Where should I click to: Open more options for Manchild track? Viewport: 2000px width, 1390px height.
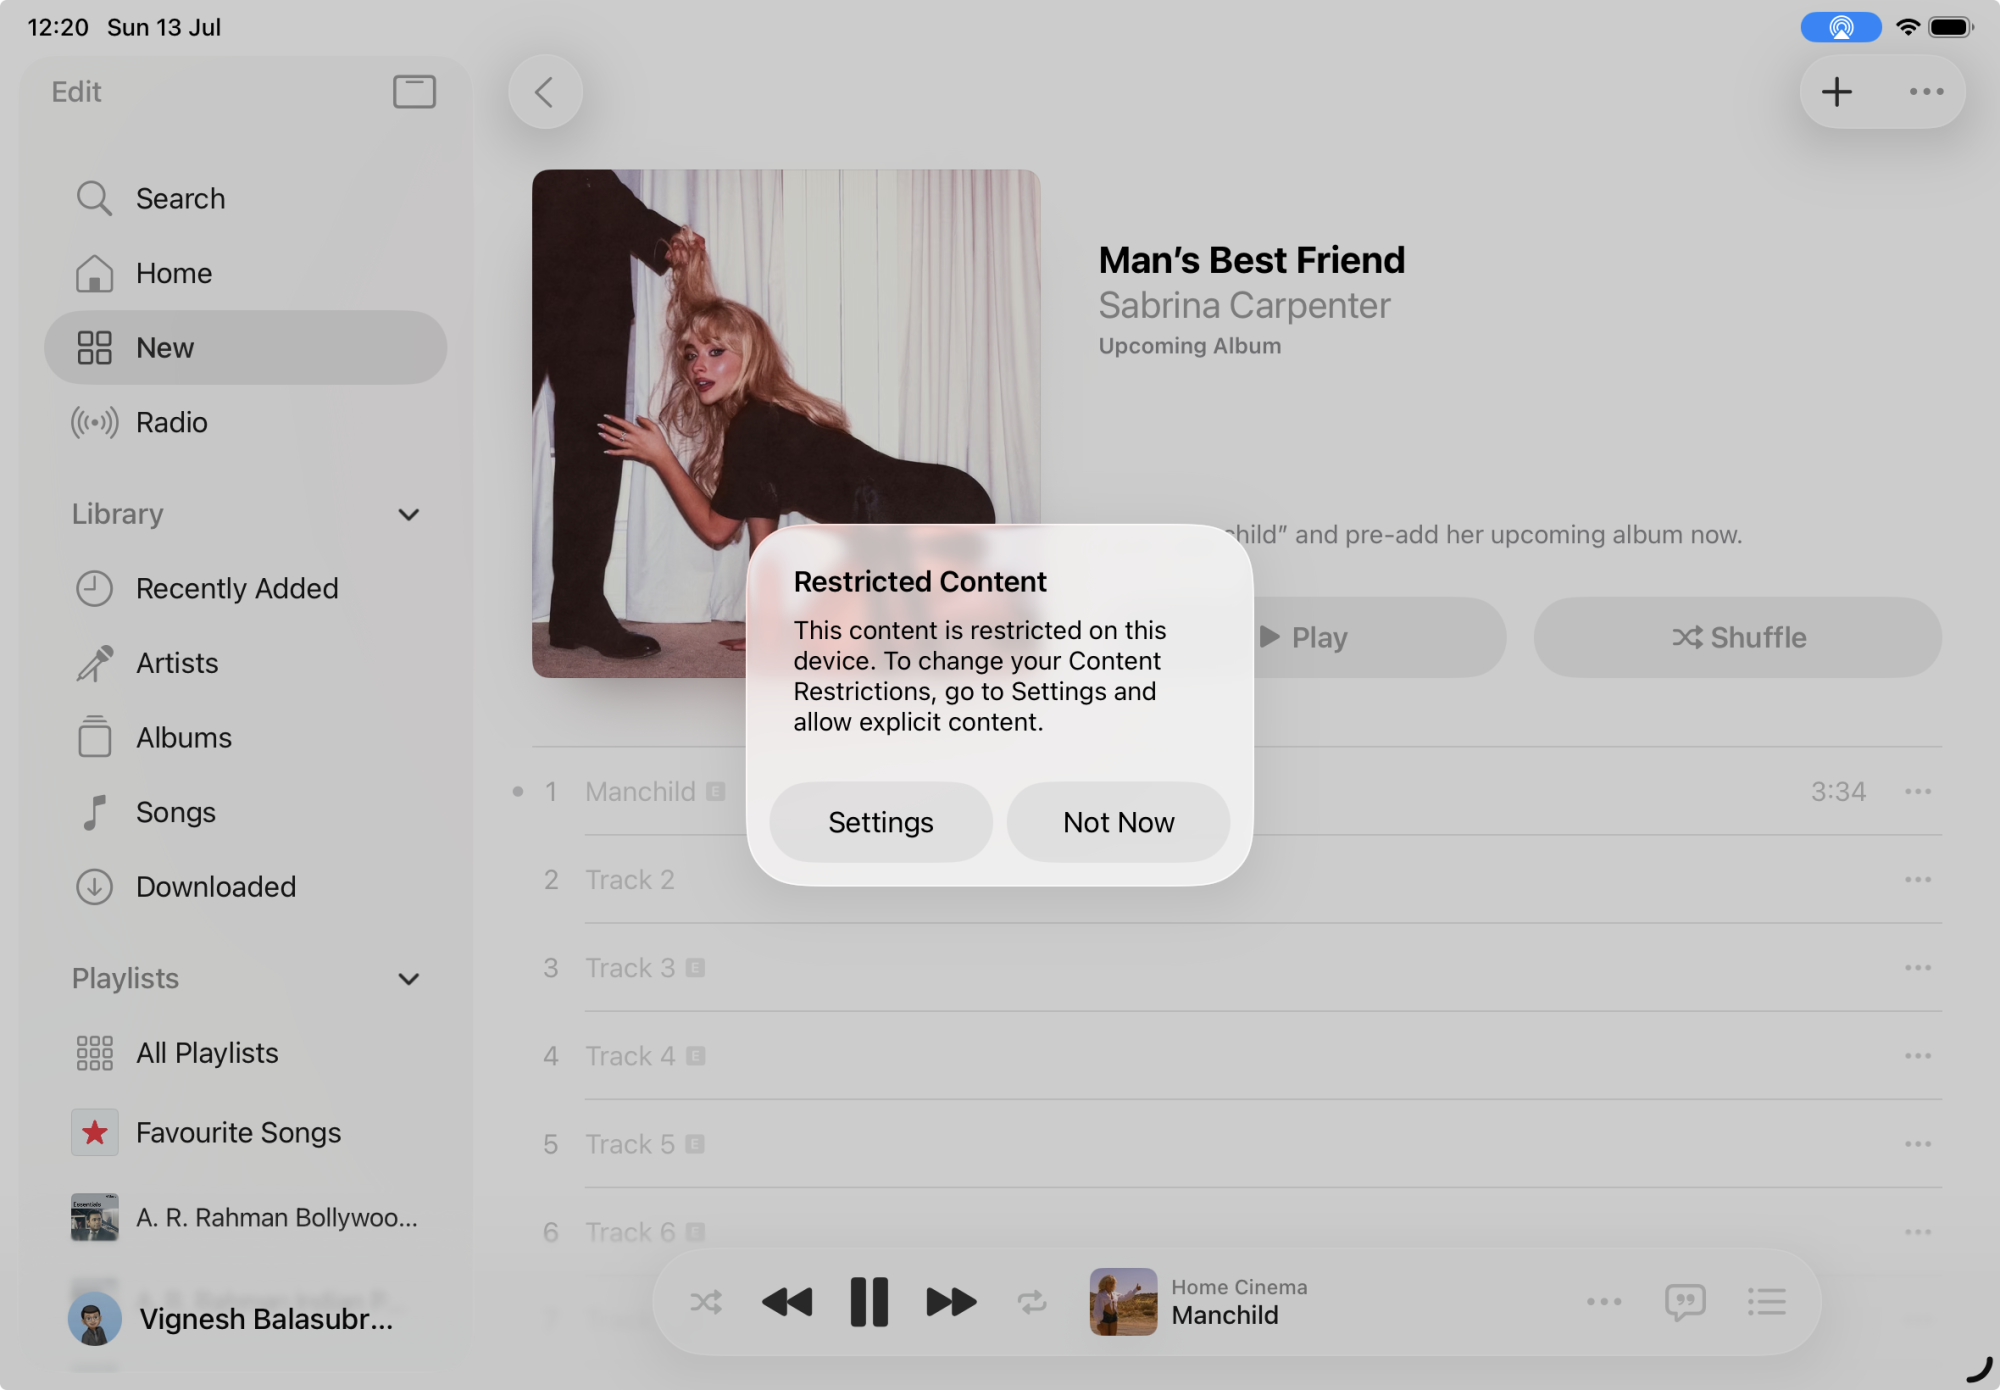click(1917, 792)
